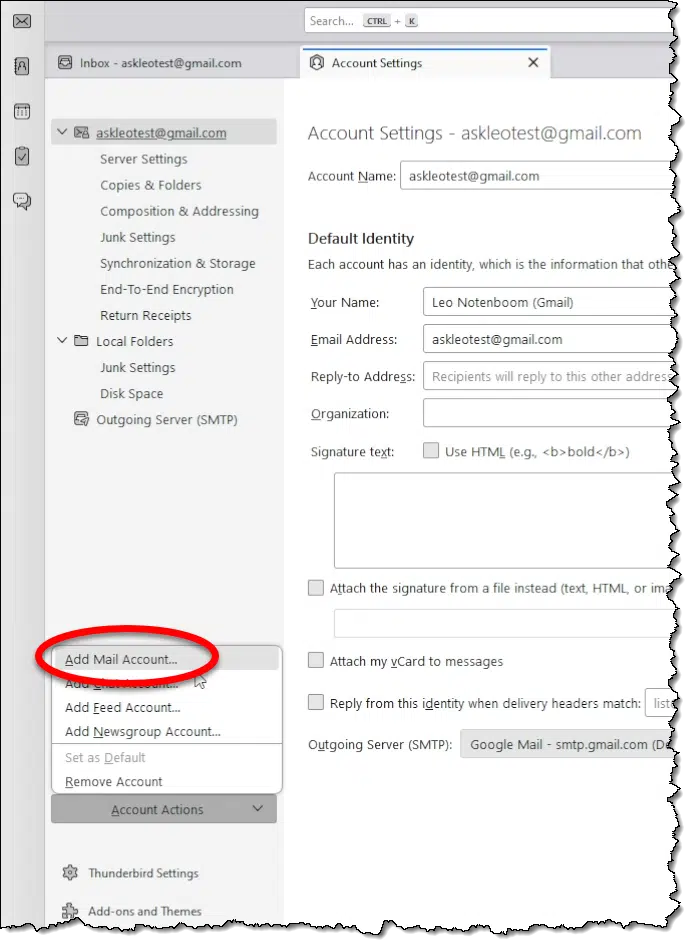694x946 pixels.
Task: Select Junk Settings under askleotest@gmail.com
Action: point(138,237)
